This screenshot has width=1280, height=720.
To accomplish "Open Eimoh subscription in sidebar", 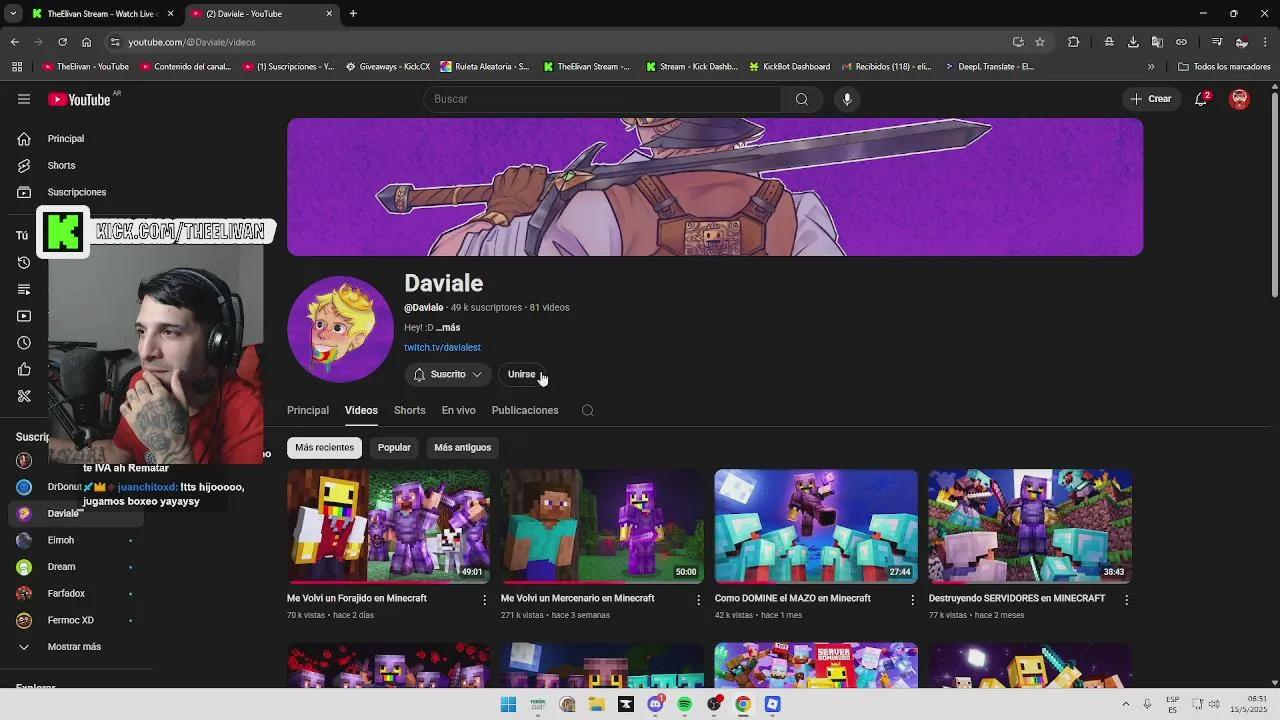I will pos(75,540).
